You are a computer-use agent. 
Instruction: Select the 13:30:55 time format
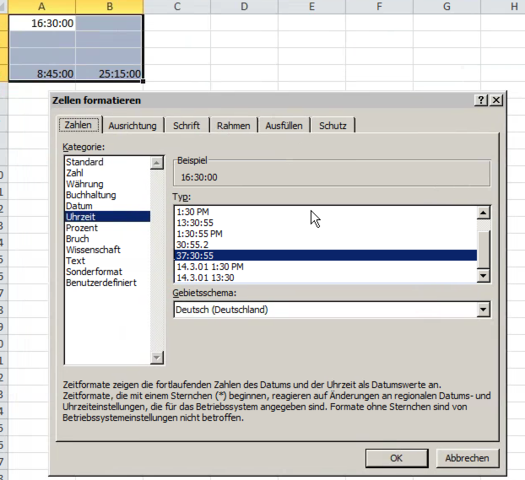326,223
